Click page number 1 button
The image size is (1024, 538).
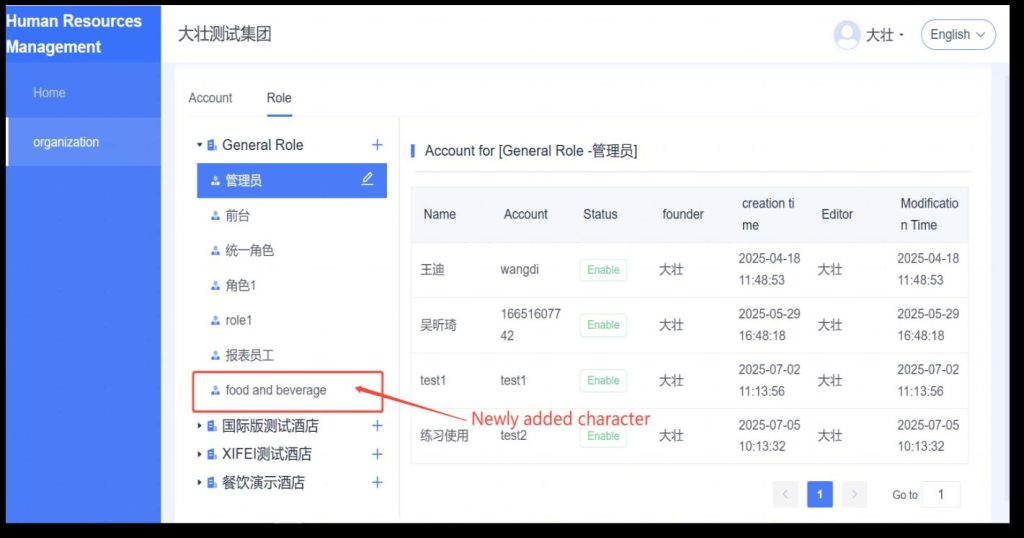pyautogui.click(x=820, y=494)
